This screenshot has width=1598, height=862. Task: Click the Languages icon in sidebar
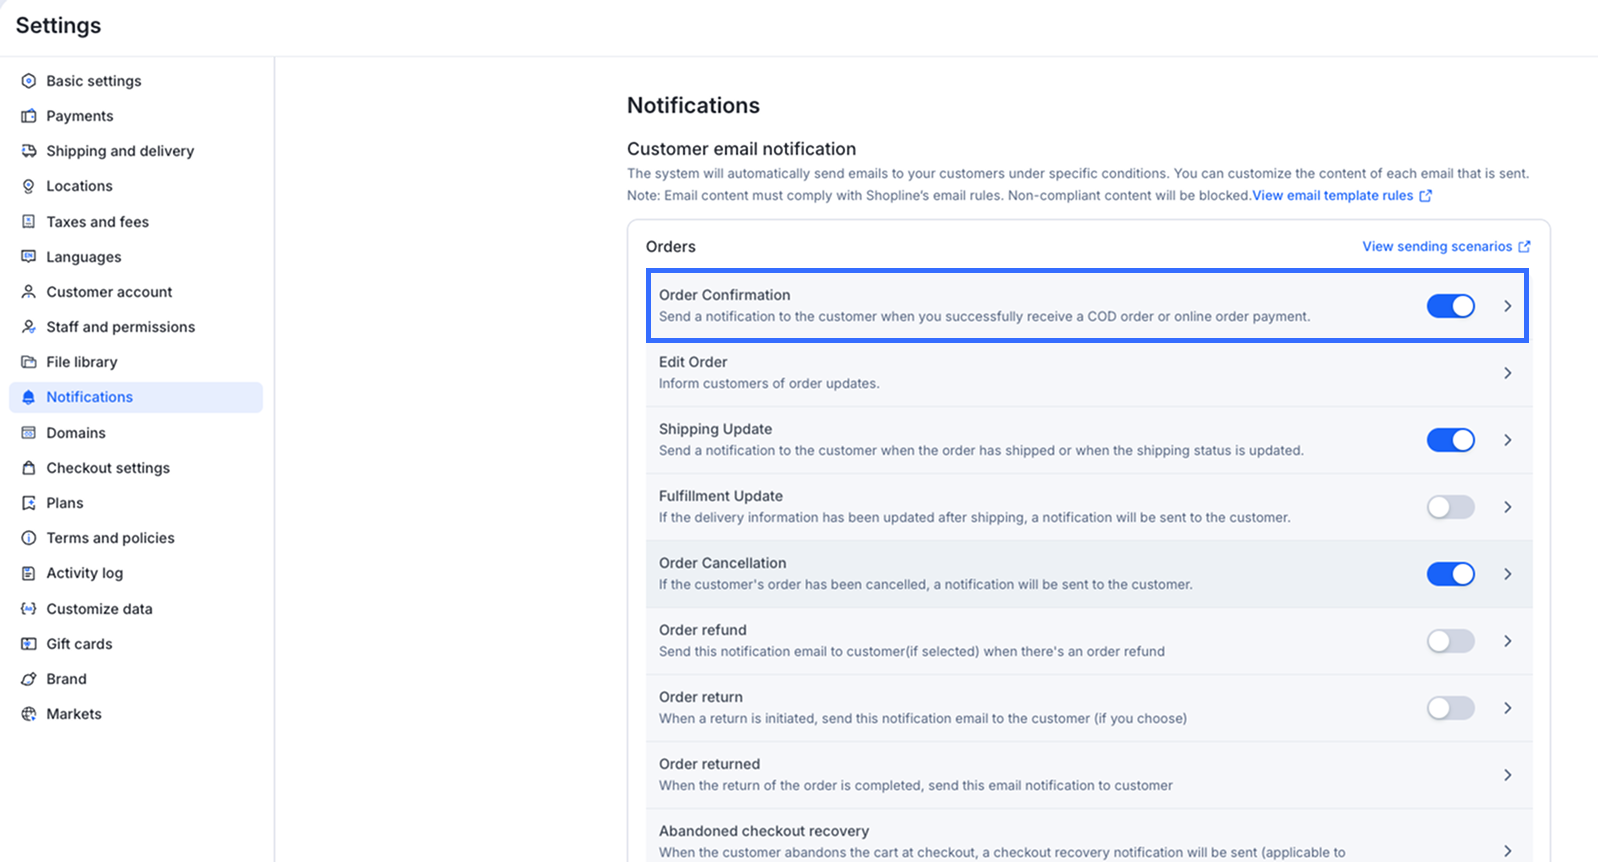point(29,257)
